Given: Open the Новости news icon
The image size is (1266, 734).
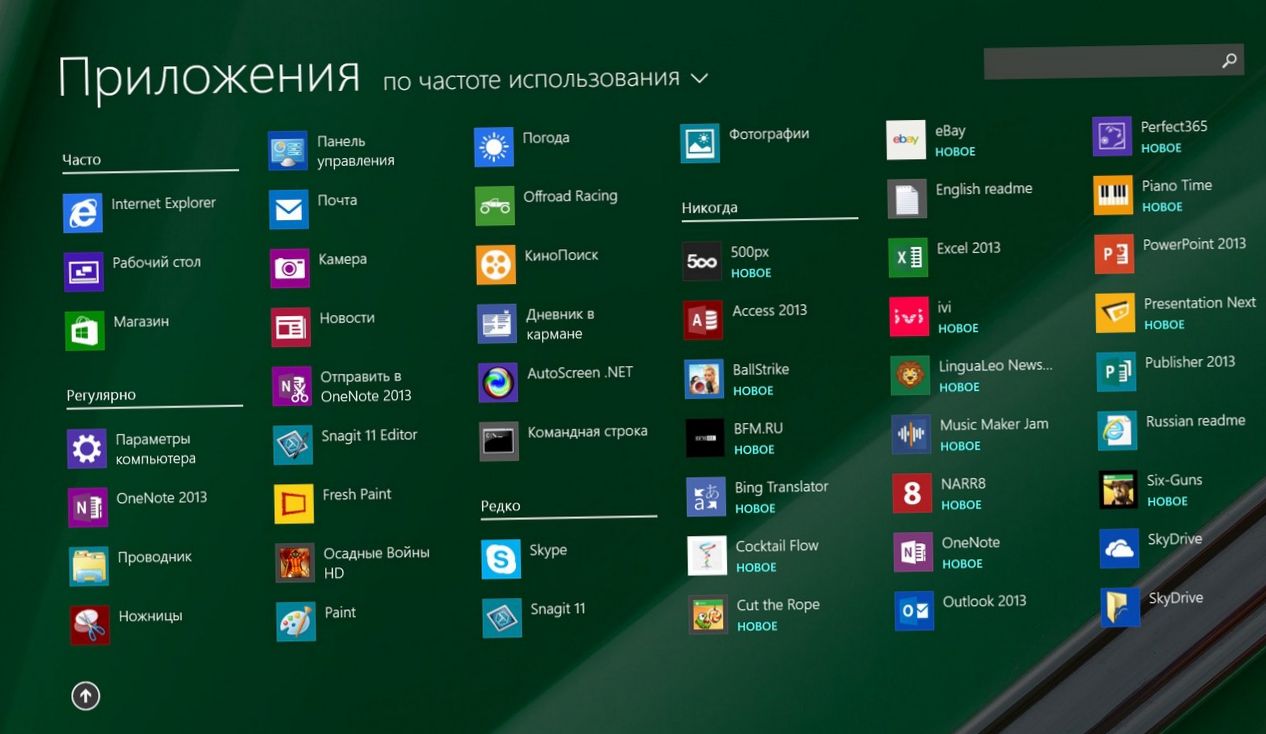Looking at the screenshot, I should click(291, 328).
